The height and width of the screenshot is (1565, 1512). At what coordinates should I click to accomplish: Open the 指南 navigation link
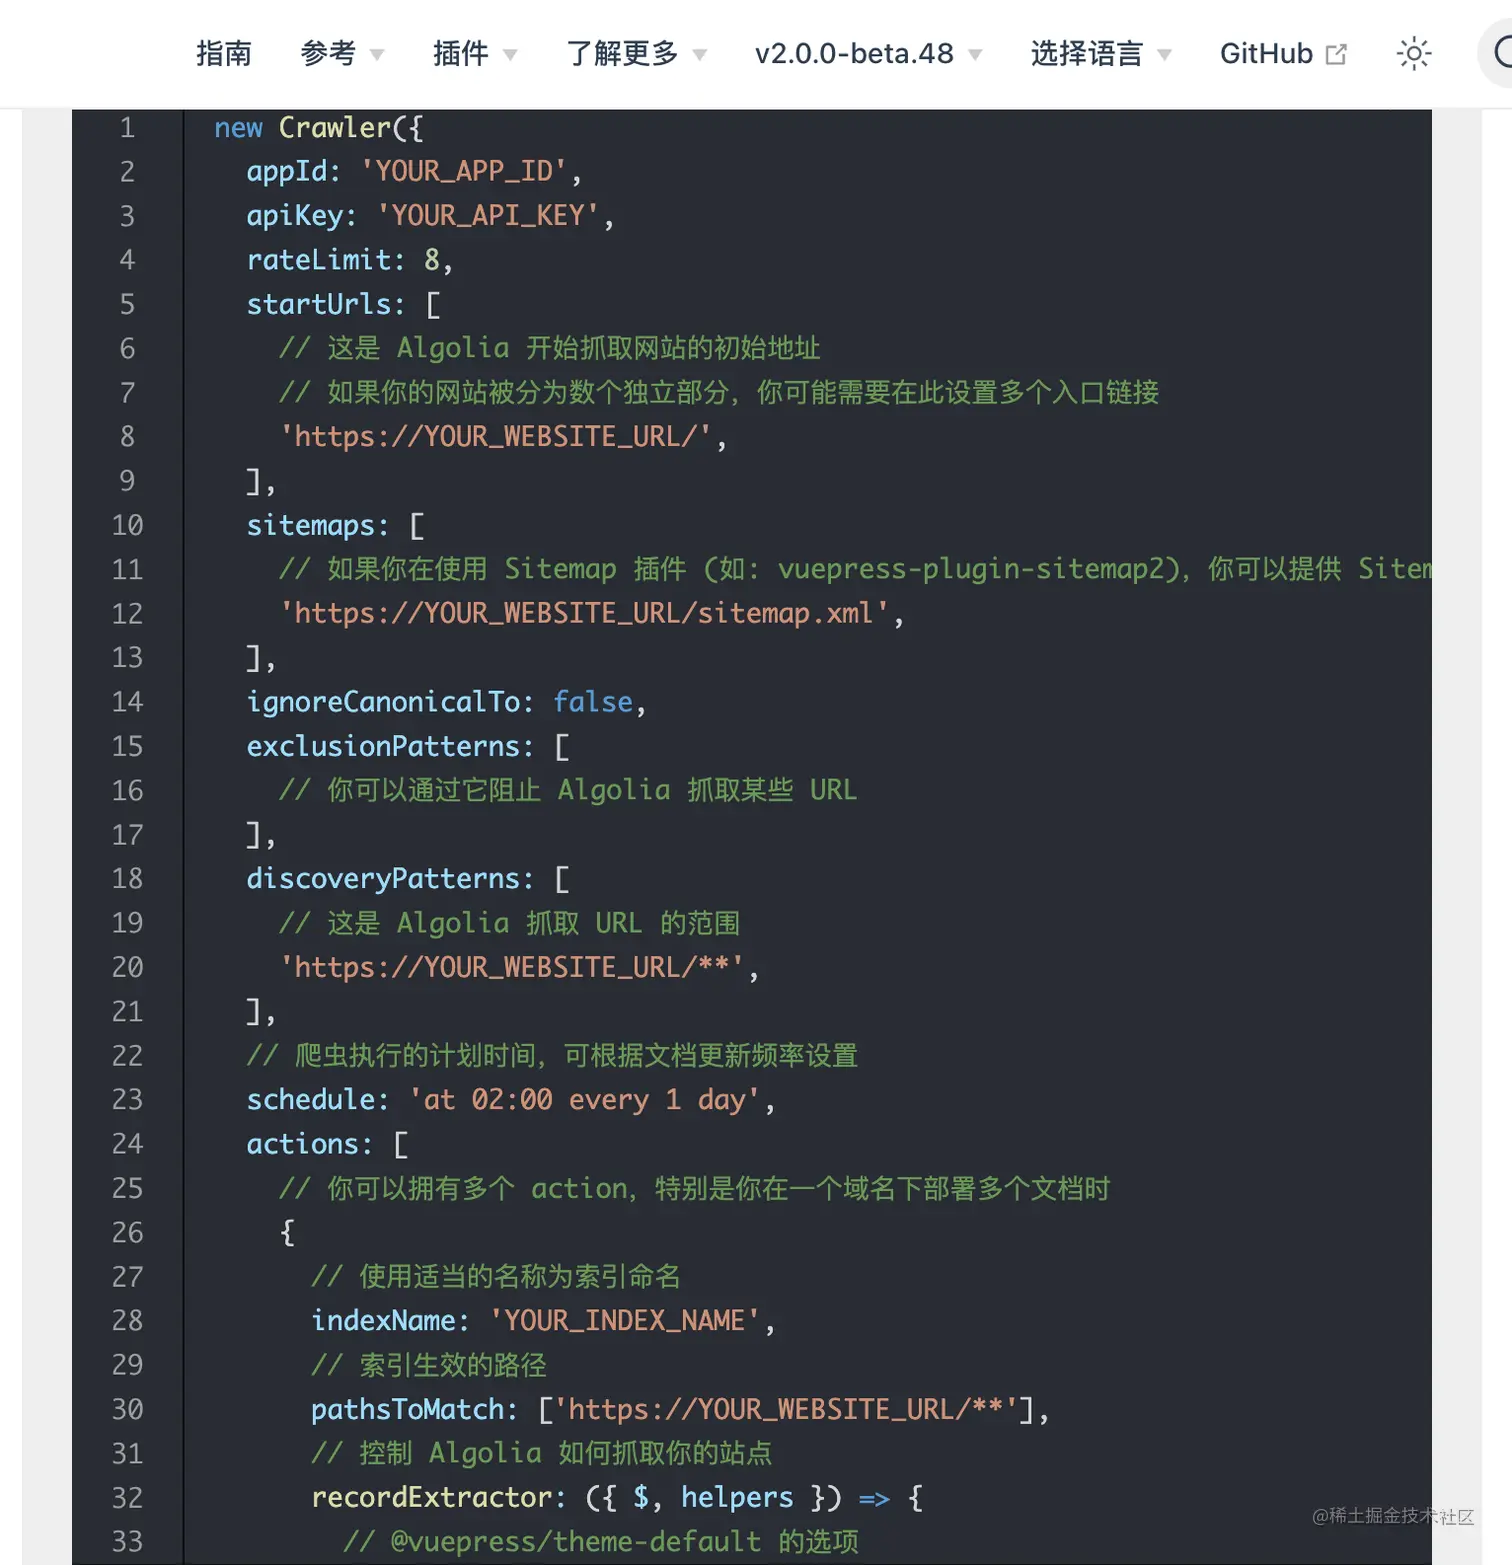click(x=224, y=53)
